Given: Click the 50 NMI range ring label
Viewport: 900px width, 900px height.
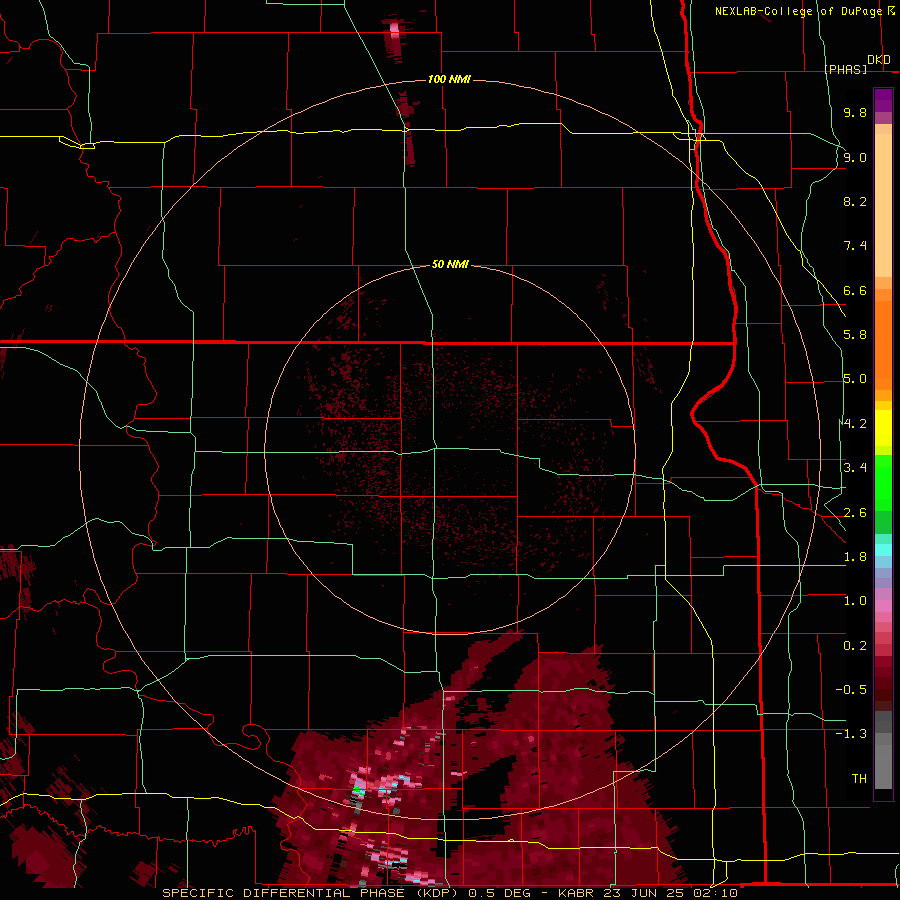Looking at the screenshot, I should 450,264.
